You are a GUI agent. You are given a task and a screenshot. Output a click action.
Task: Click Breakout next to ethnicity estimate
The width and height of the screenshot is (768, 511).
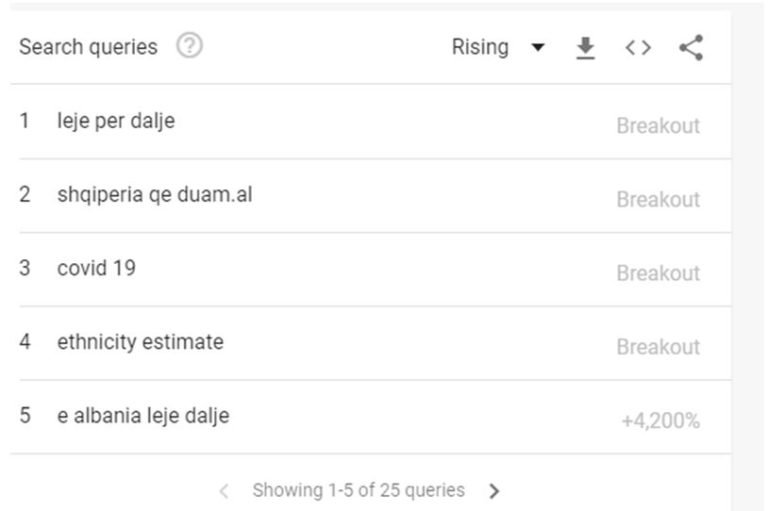658,347
